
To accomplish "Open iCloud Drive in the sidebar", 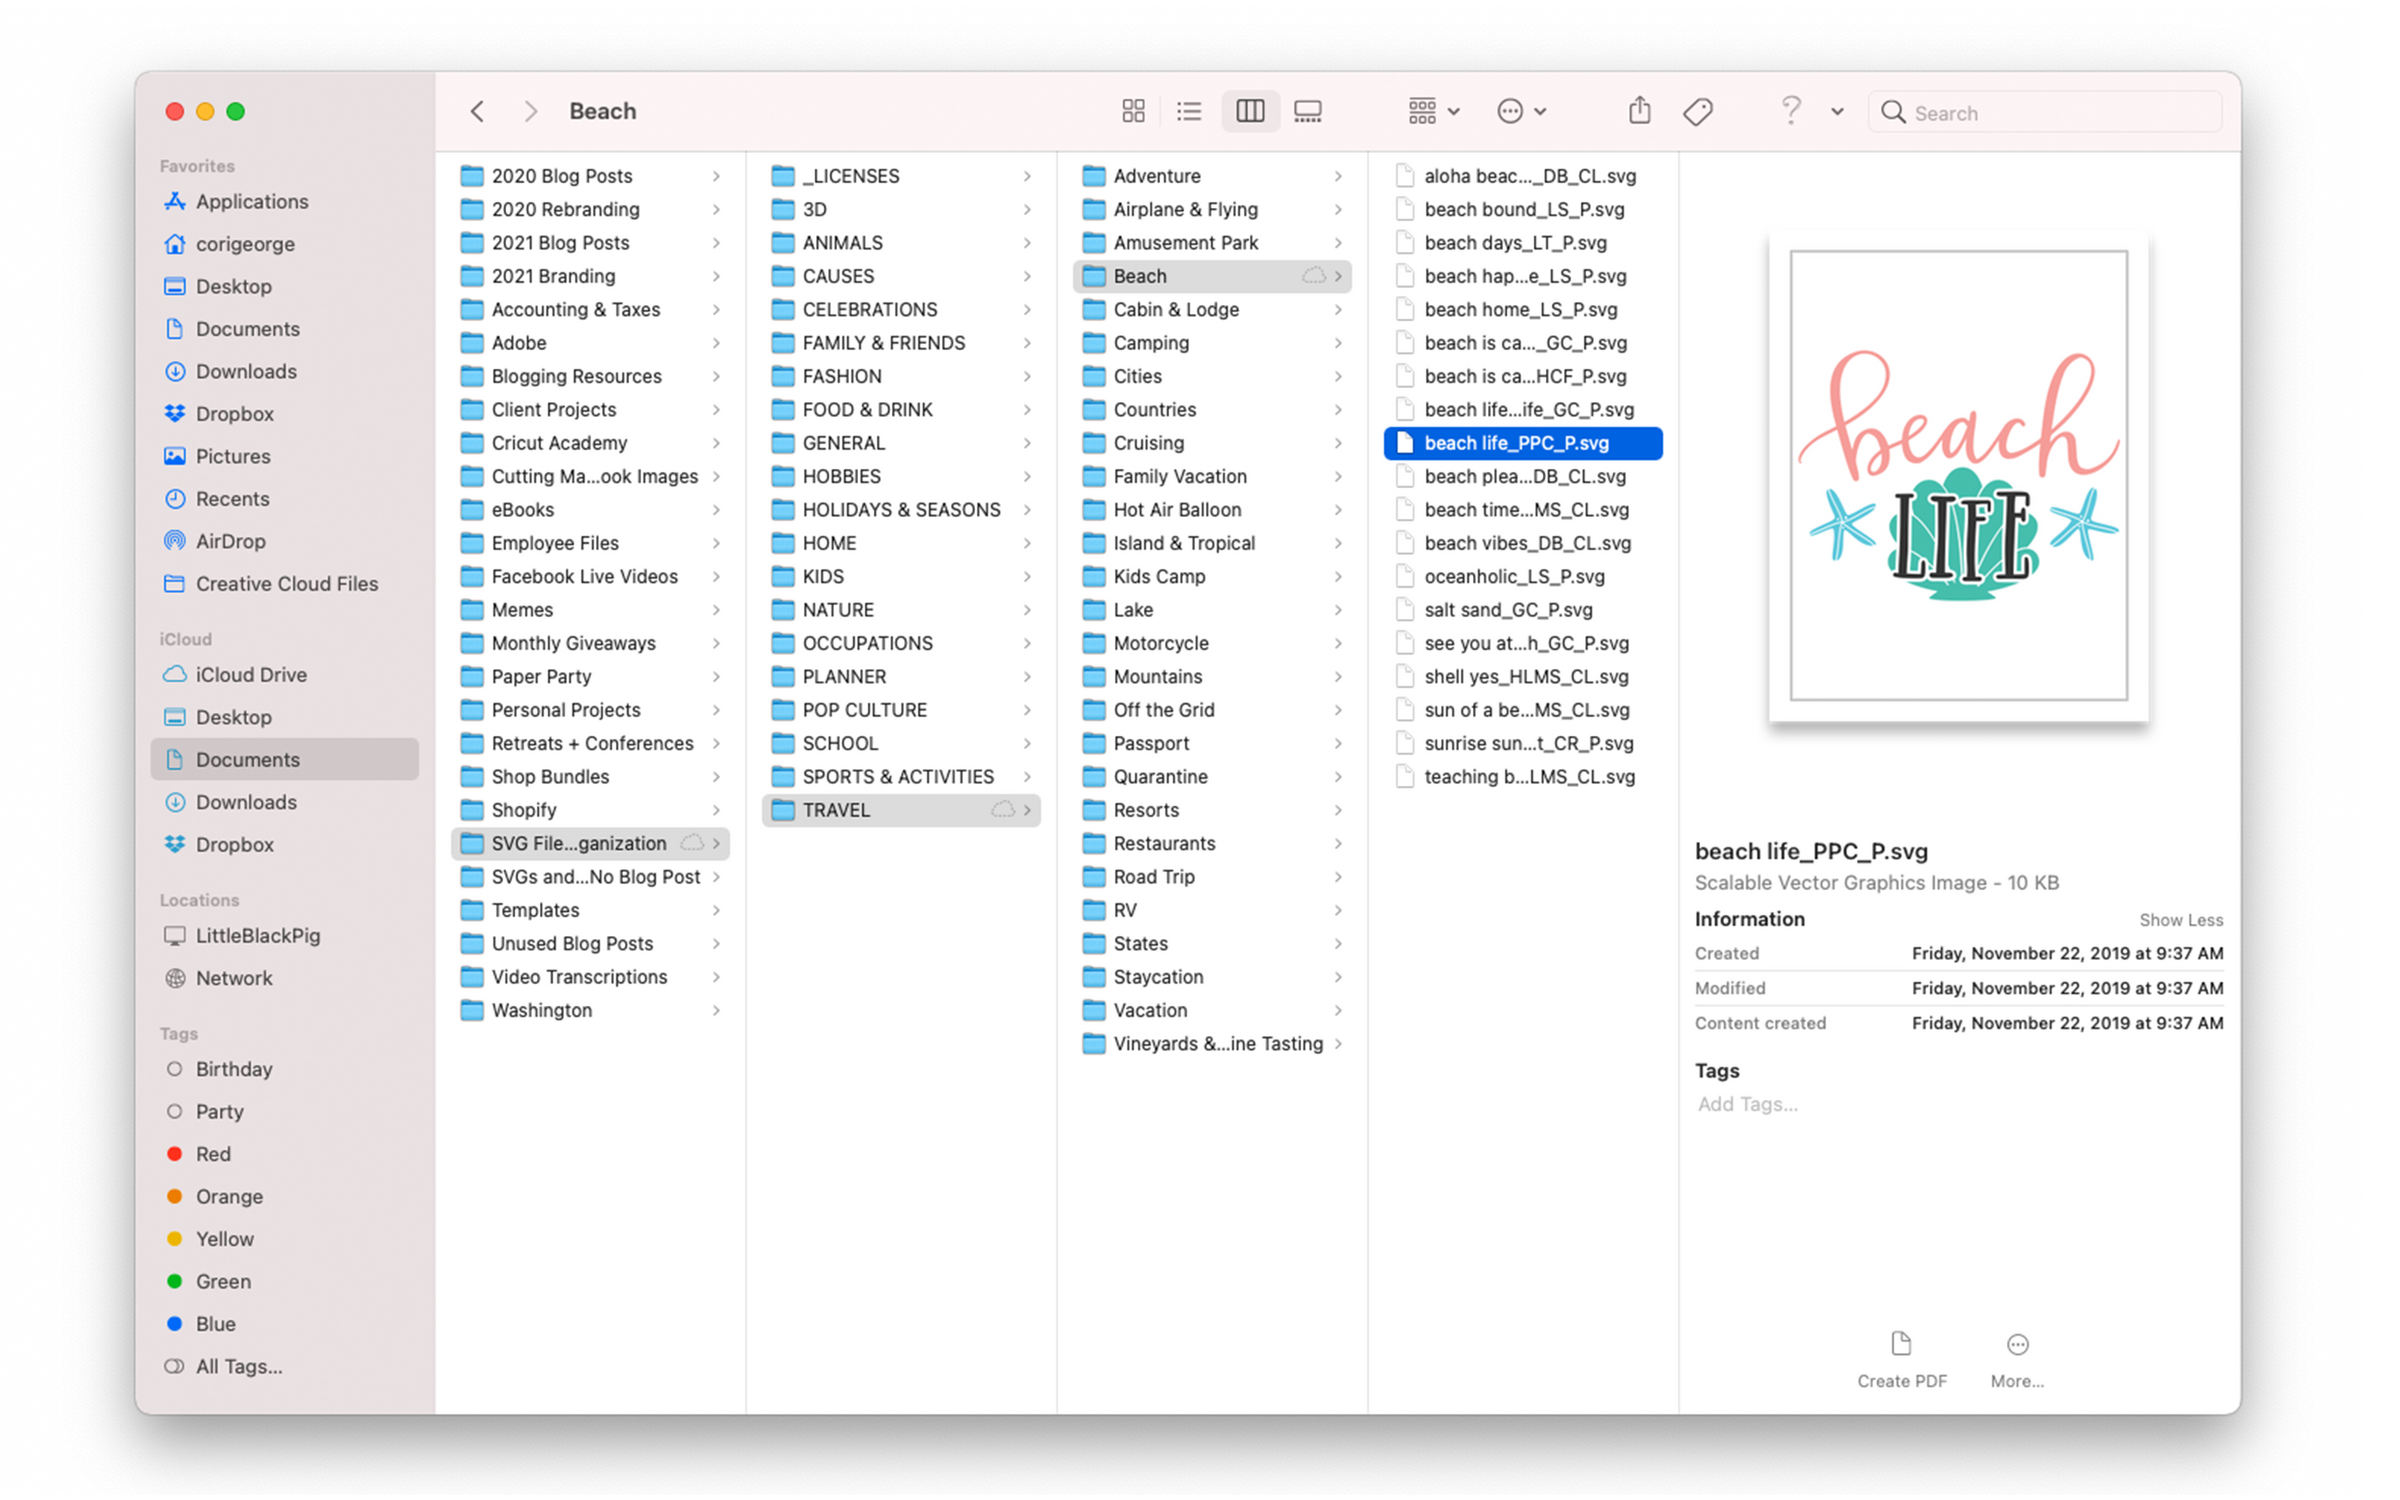I will pyautogui.click(x=251, y=675).
